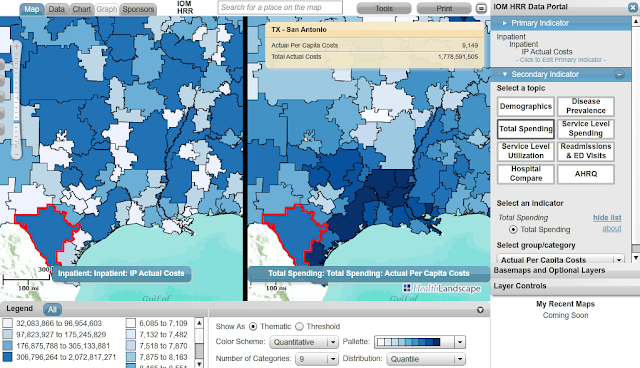Select the Total Spending indicator radio

(513, 230)
